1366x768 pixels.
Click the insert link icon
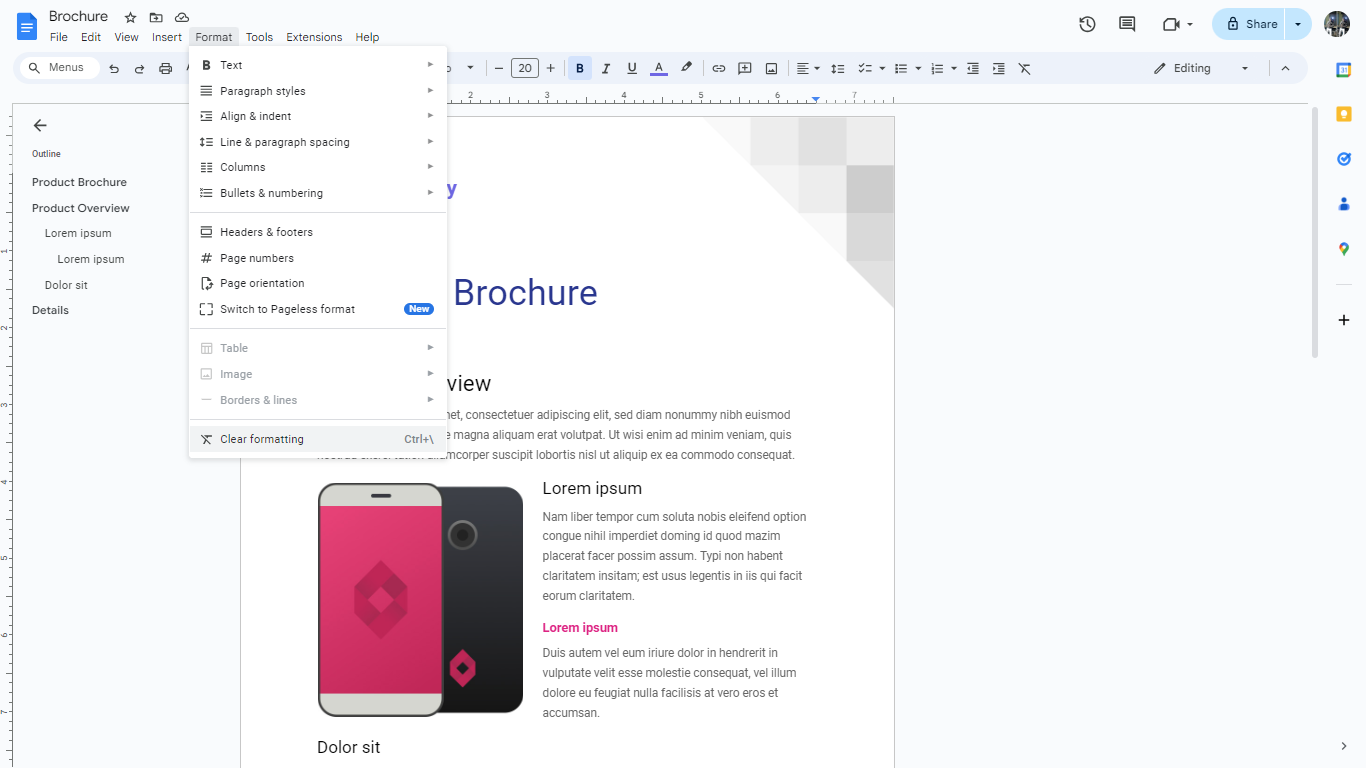click(x=719, y=68)
